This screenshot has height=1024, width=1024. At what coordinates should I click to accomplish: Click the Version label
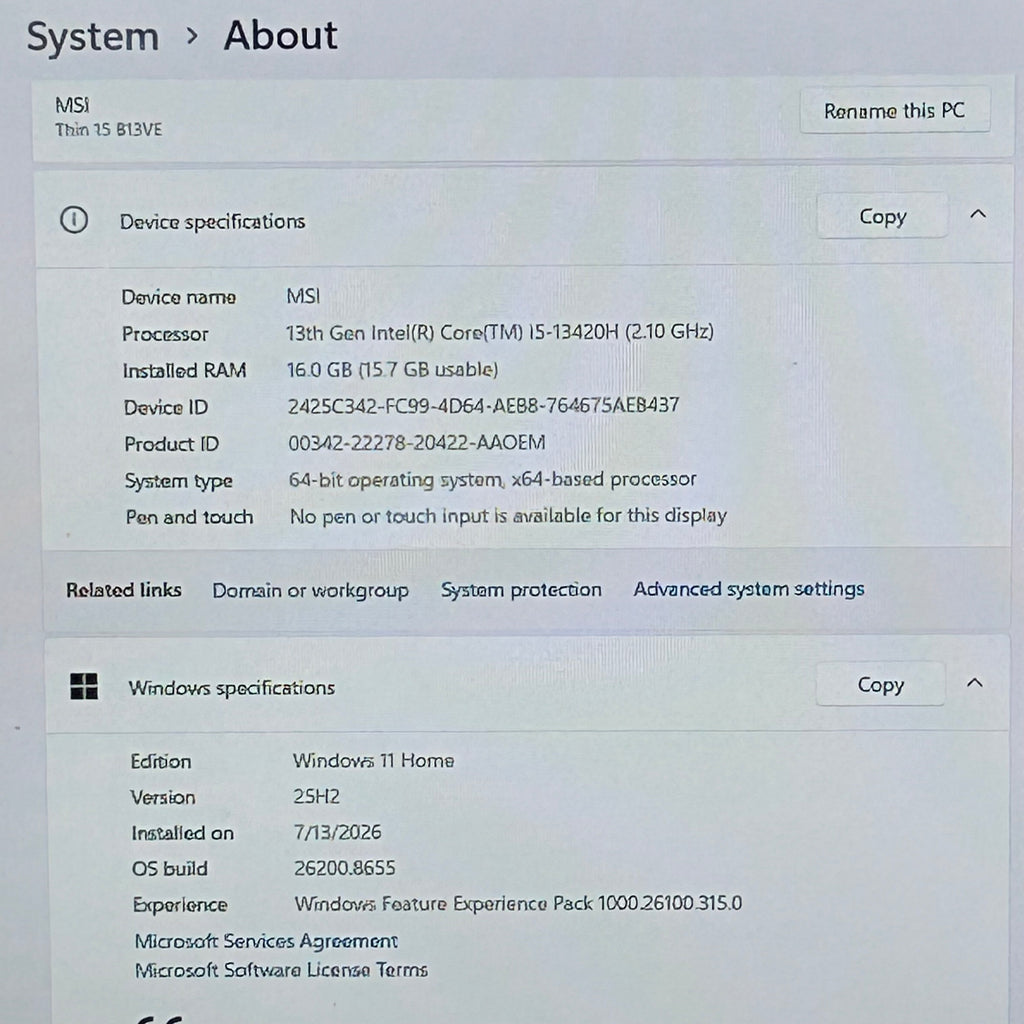163,797
